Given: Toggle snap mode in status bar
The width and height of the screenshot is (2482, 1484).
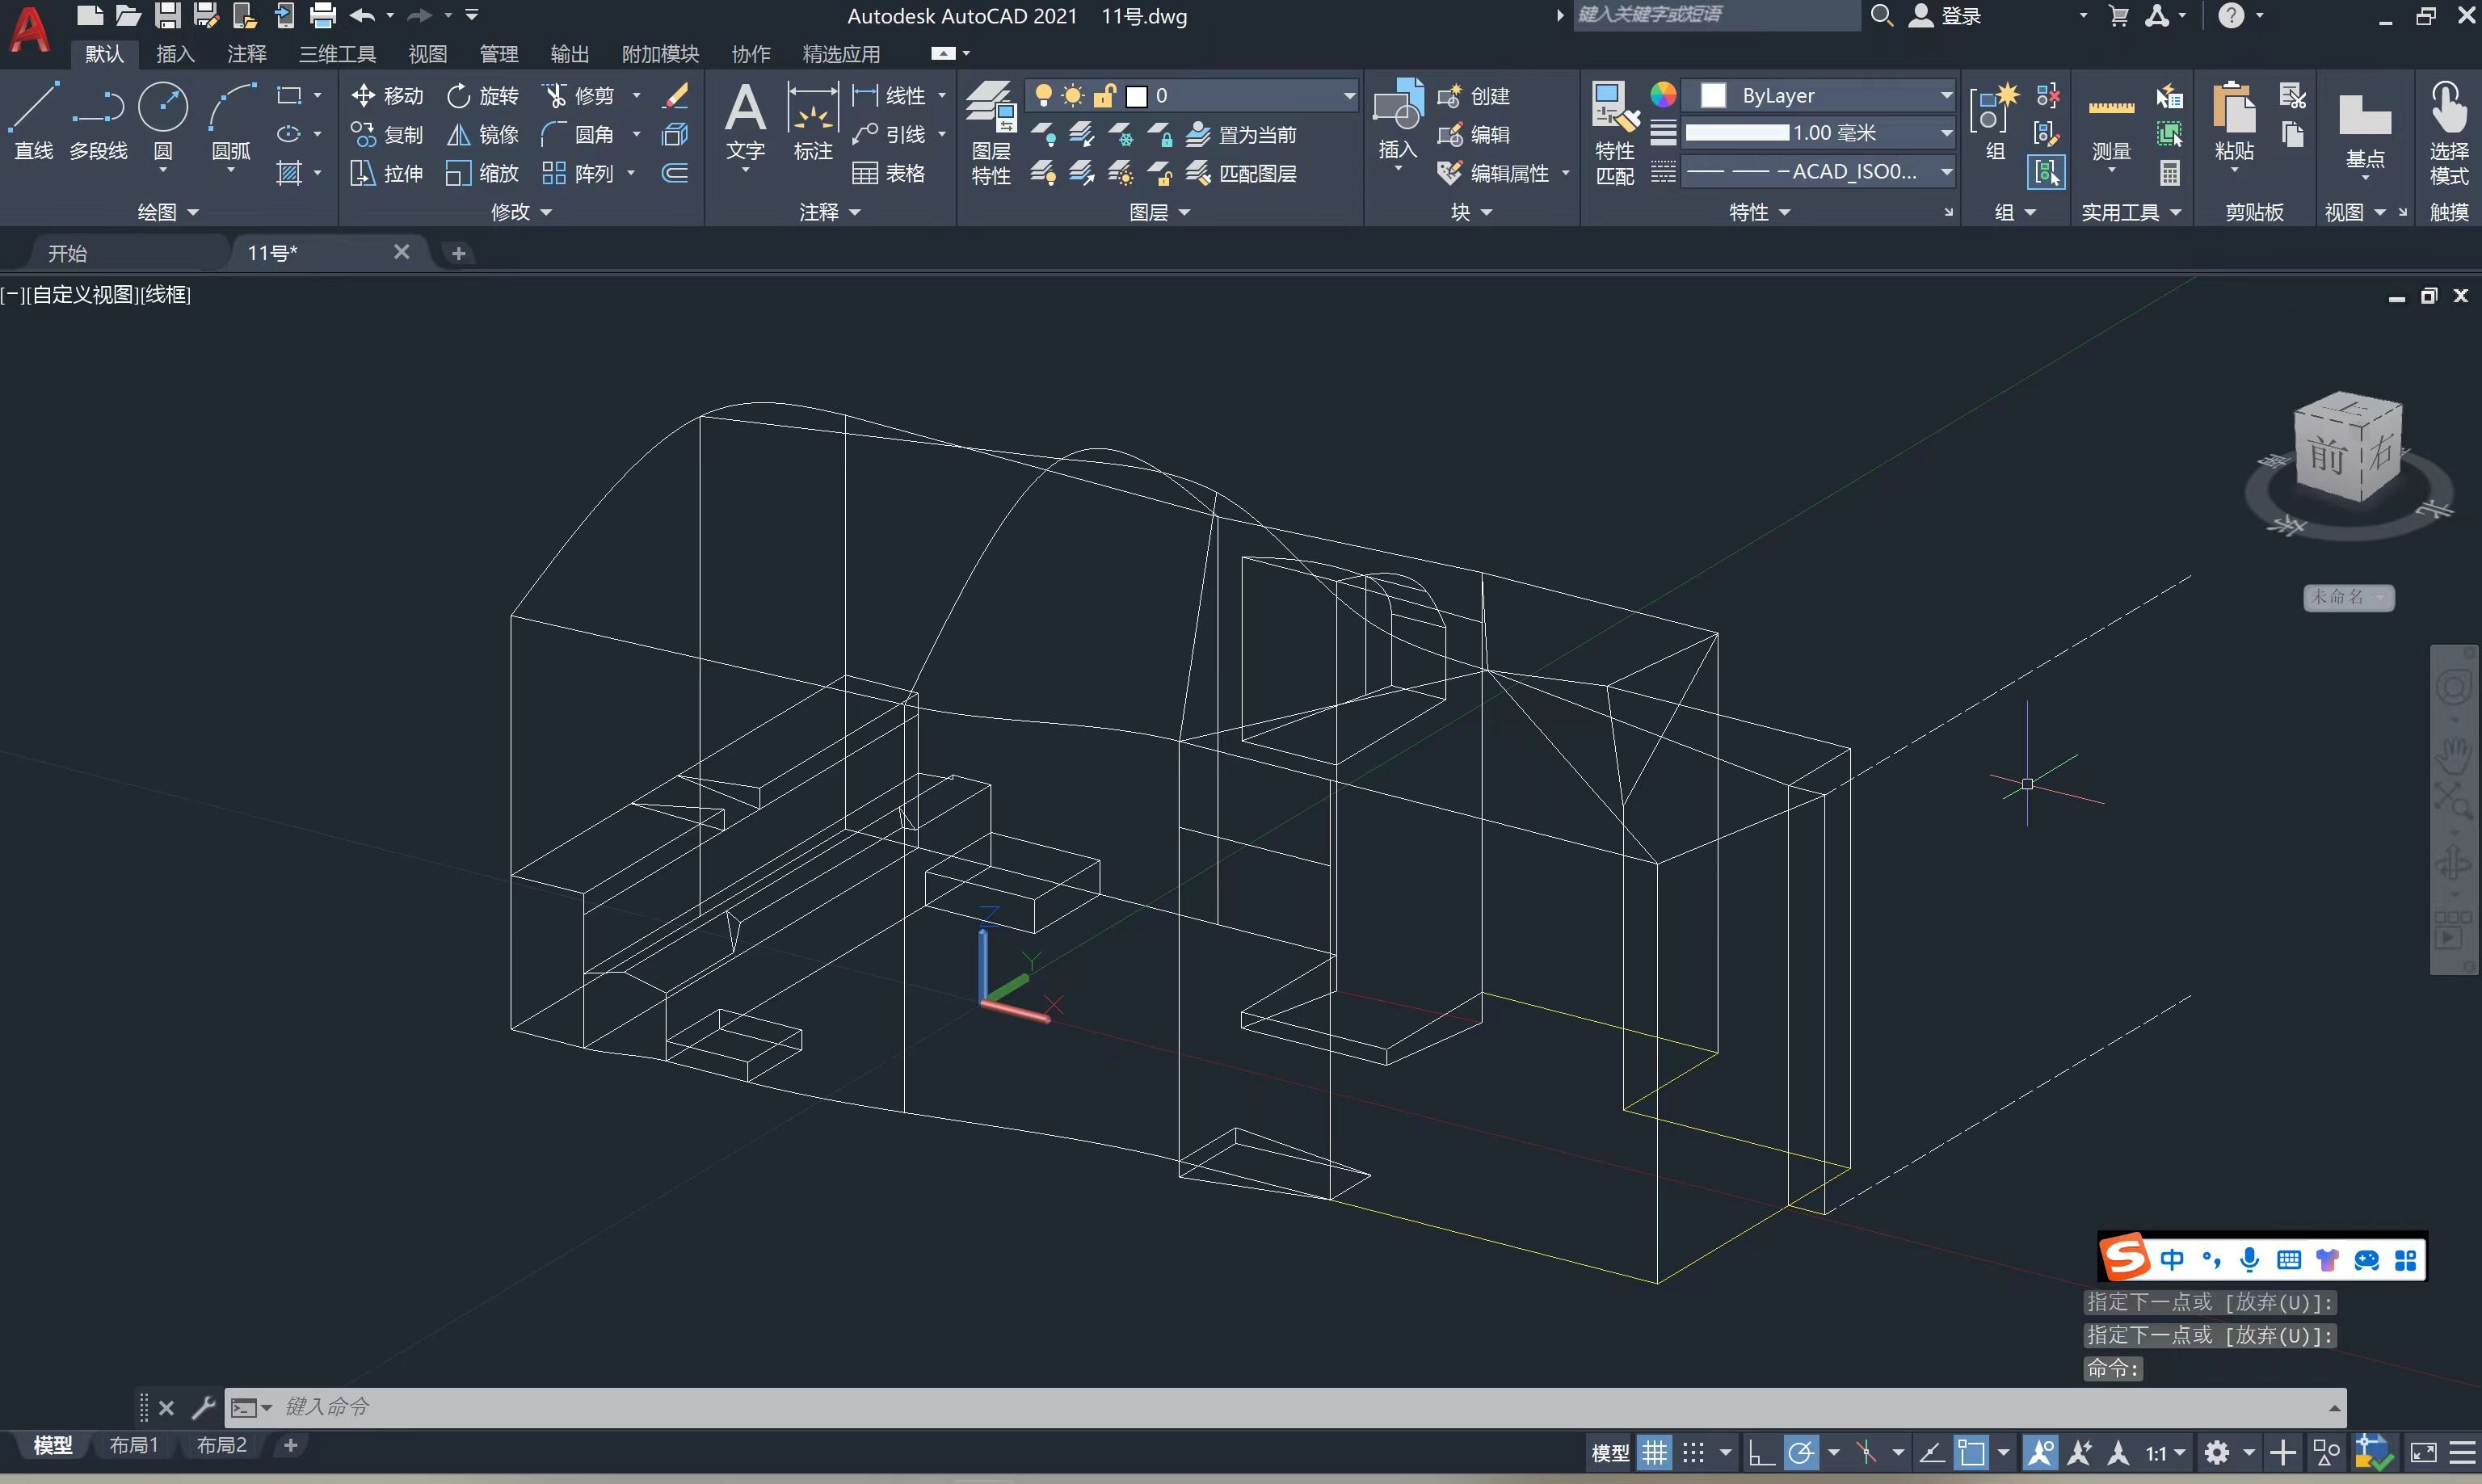Looking at the screenshot, I should click(1693, 1452).
